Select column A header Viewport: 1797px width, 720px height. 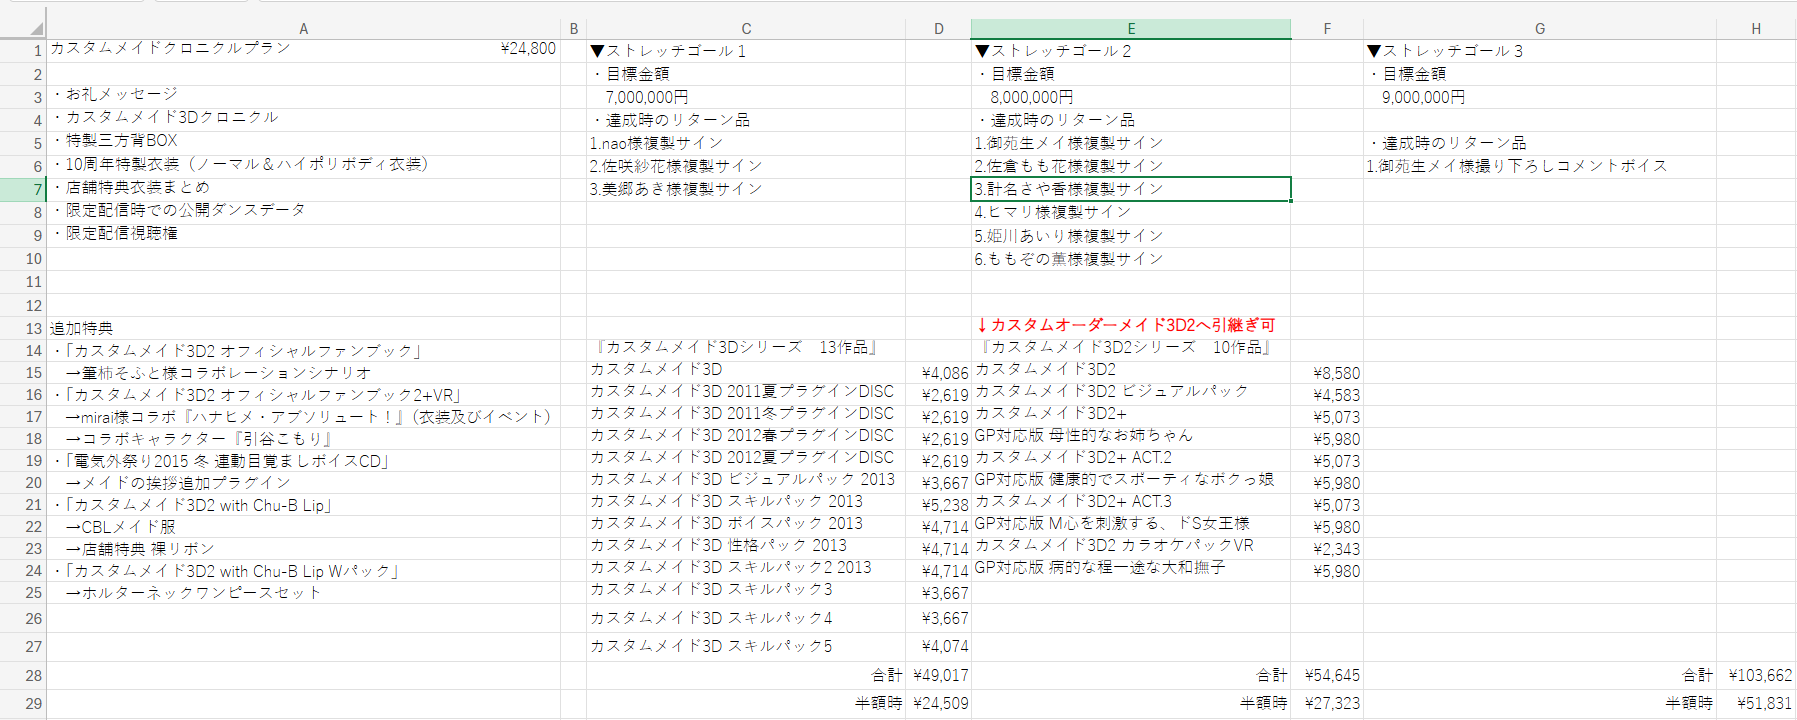coord(303,29)
